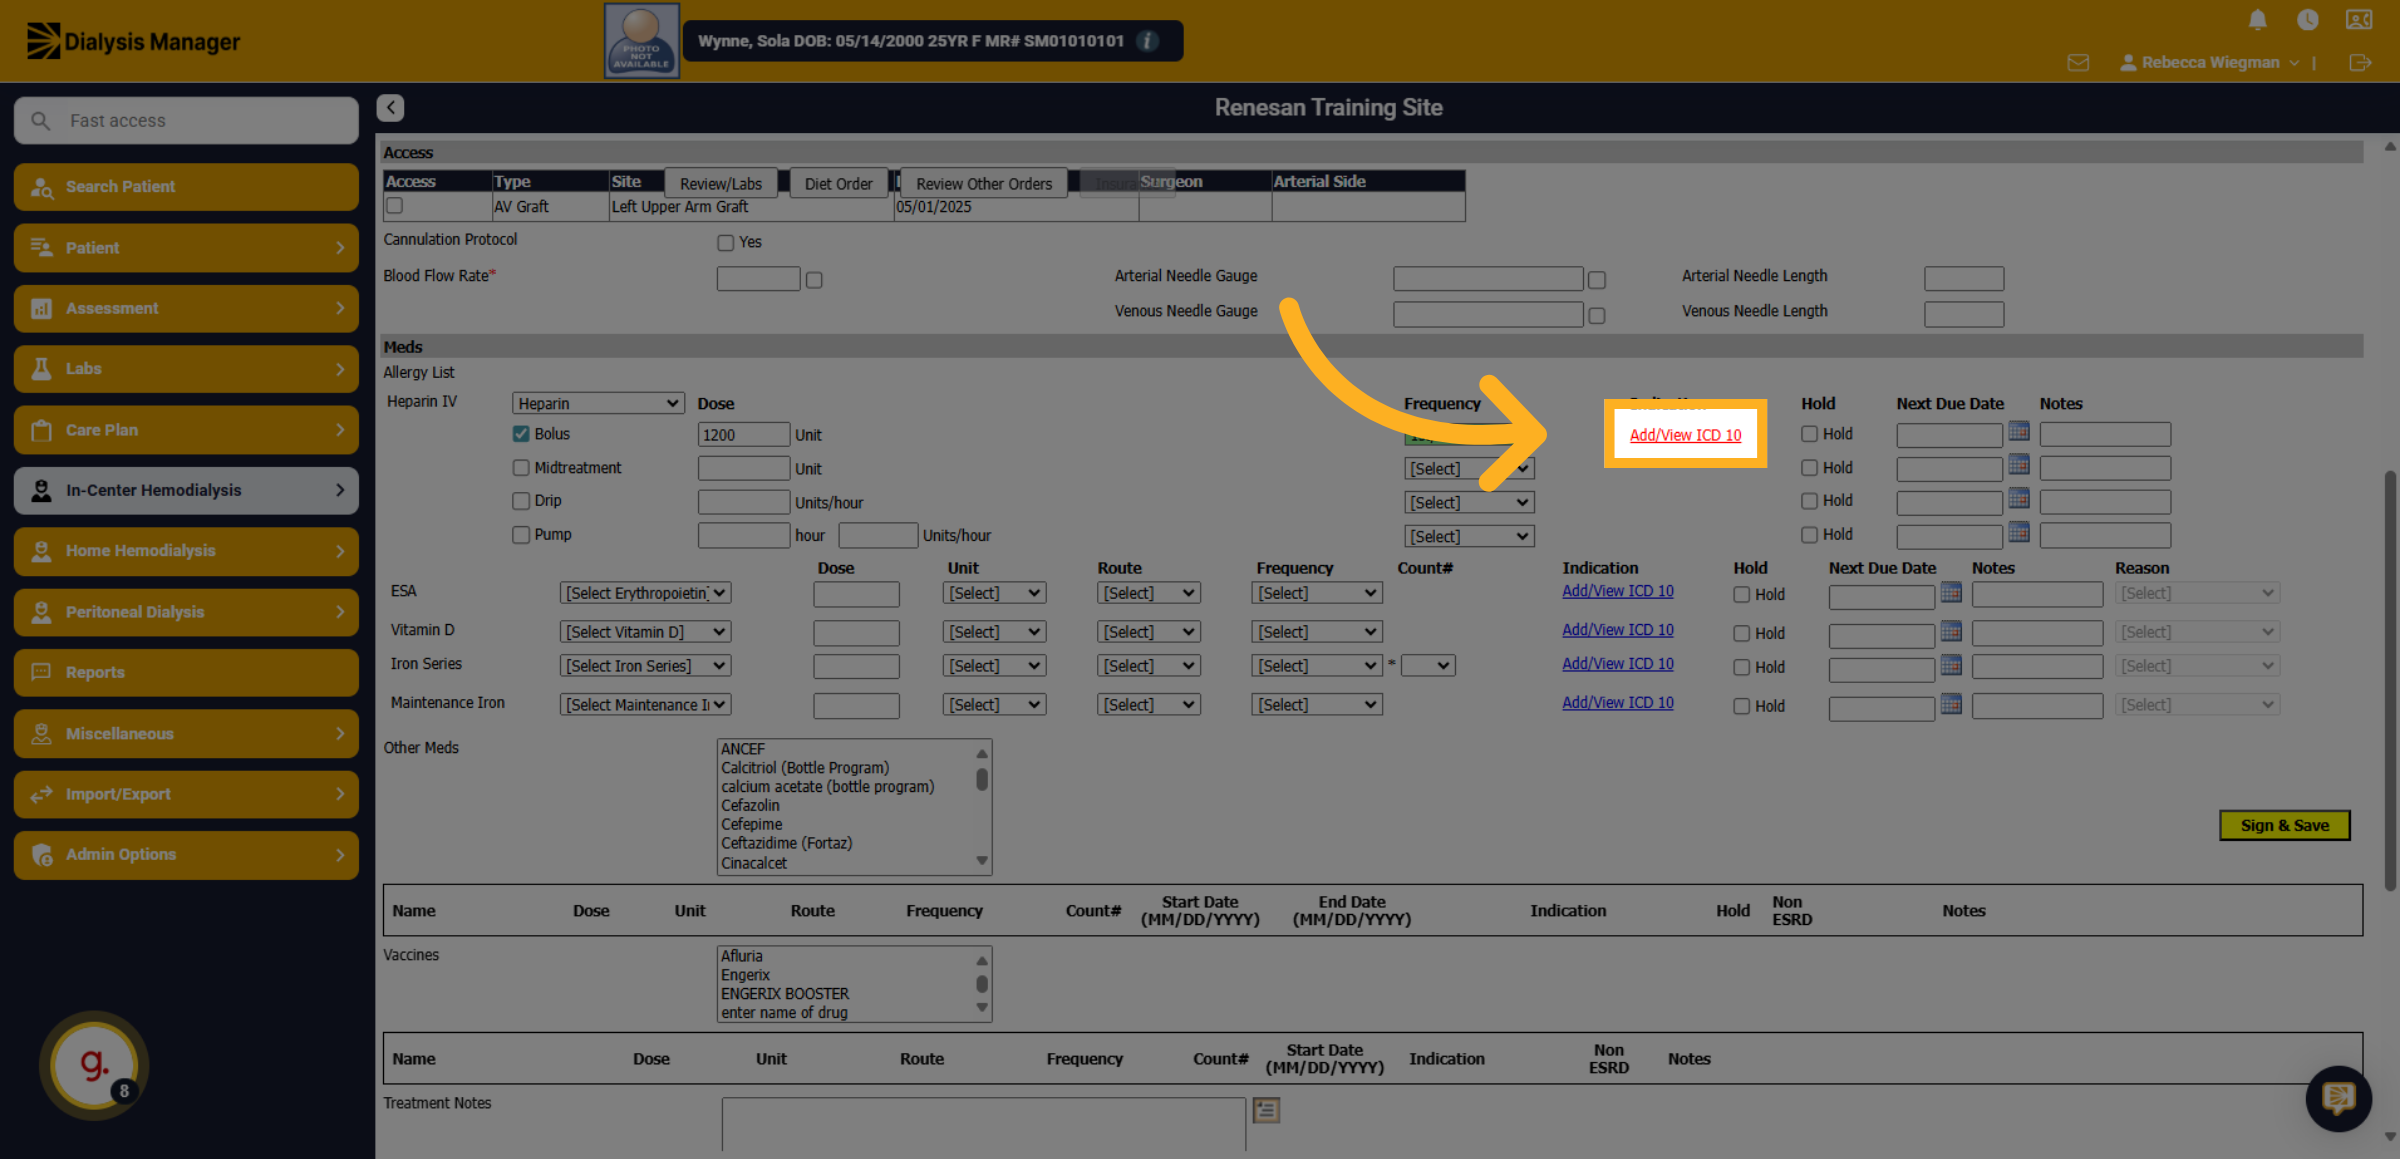Viewport: 2400px width, 1159px height.
Task: Collapse the sidebar with back arrow
Action: 391,107
